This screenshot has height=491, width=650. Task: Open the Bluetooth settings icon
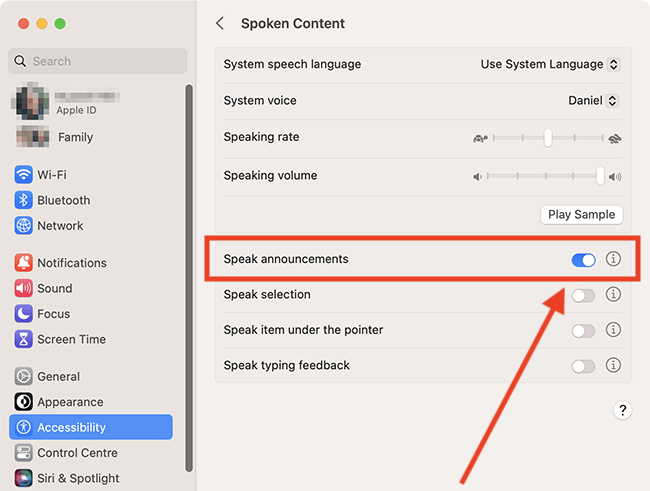point(24,200)
